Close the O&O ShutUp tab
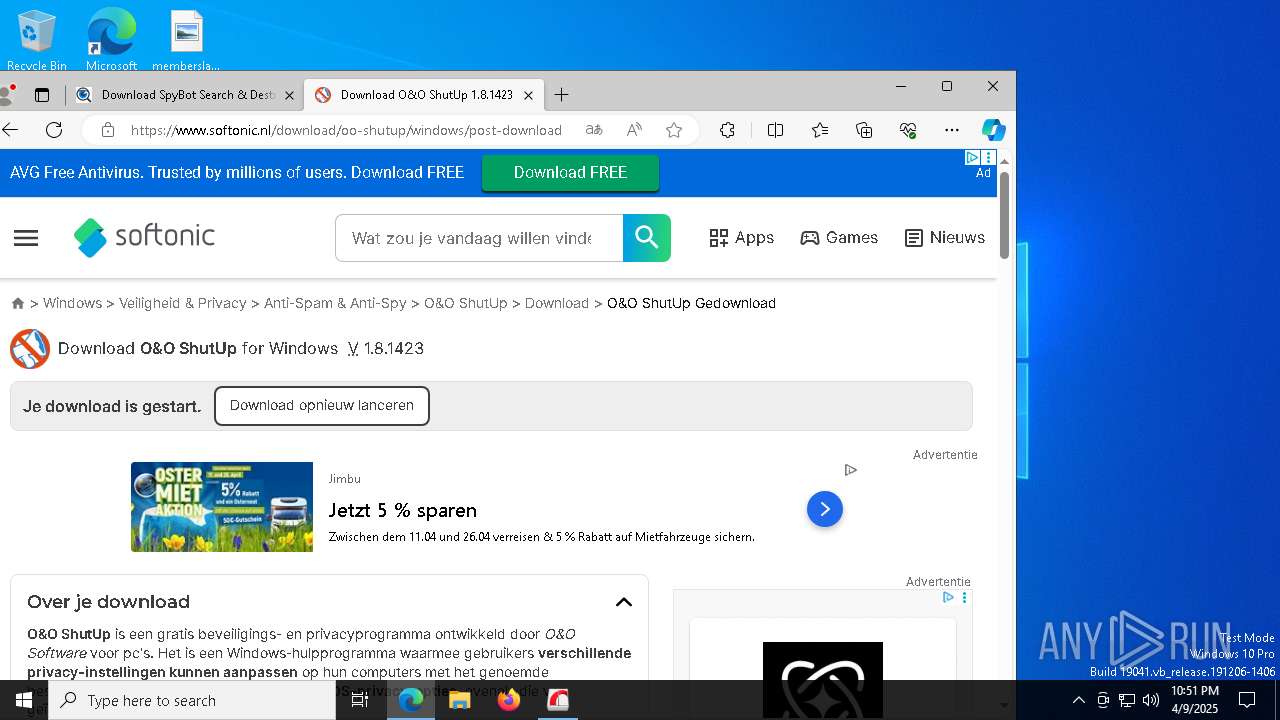1280x720 pixels. (x=529, y=95)
